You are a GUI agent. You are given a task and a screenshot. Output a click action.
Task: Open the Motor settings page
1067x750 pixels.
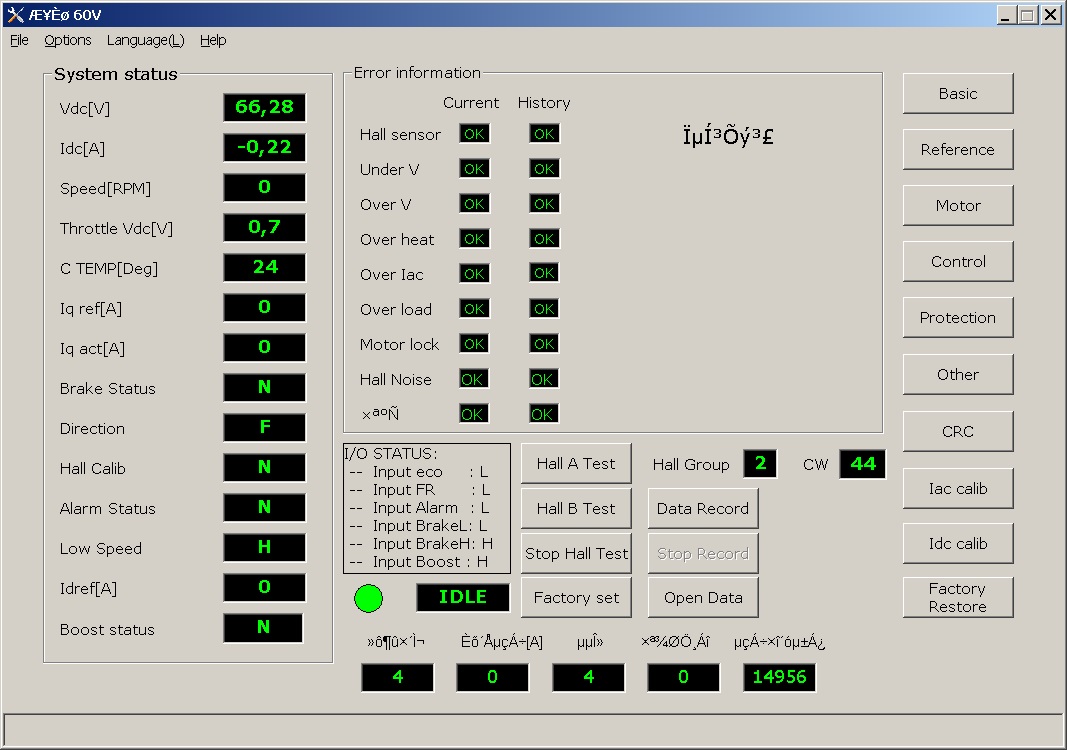[958, 206]
